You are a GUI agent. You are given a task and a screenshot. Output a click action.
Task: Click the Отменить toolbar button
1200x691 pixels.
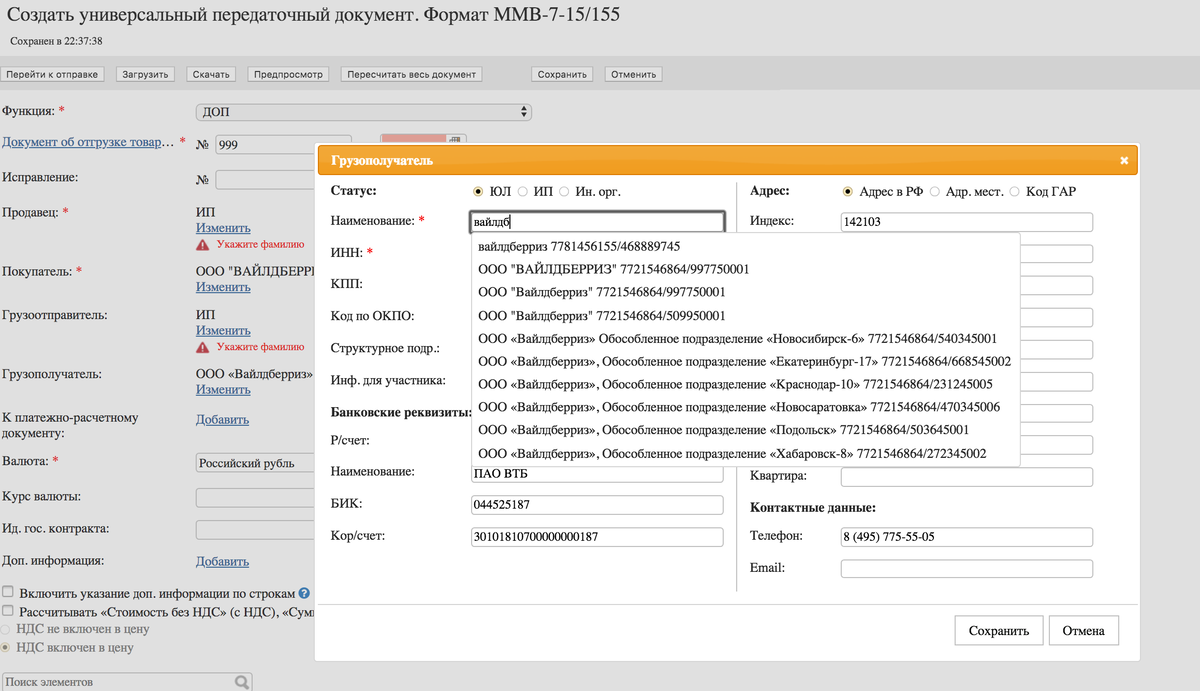click(x=633, y=74)
